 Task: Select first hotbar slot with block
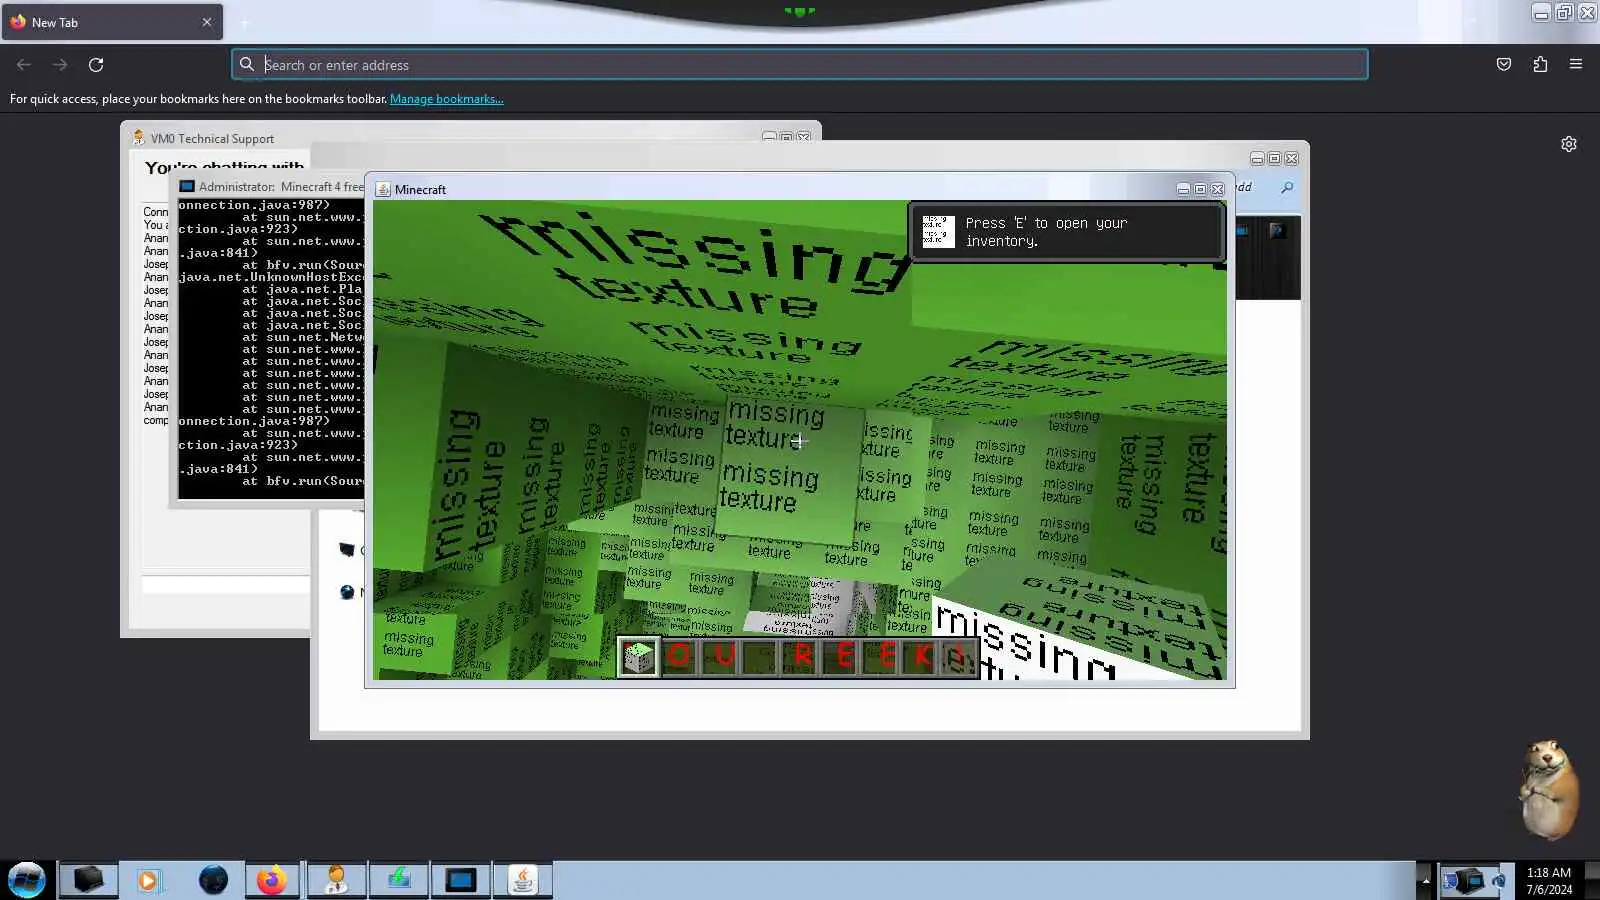pos(638,657)
